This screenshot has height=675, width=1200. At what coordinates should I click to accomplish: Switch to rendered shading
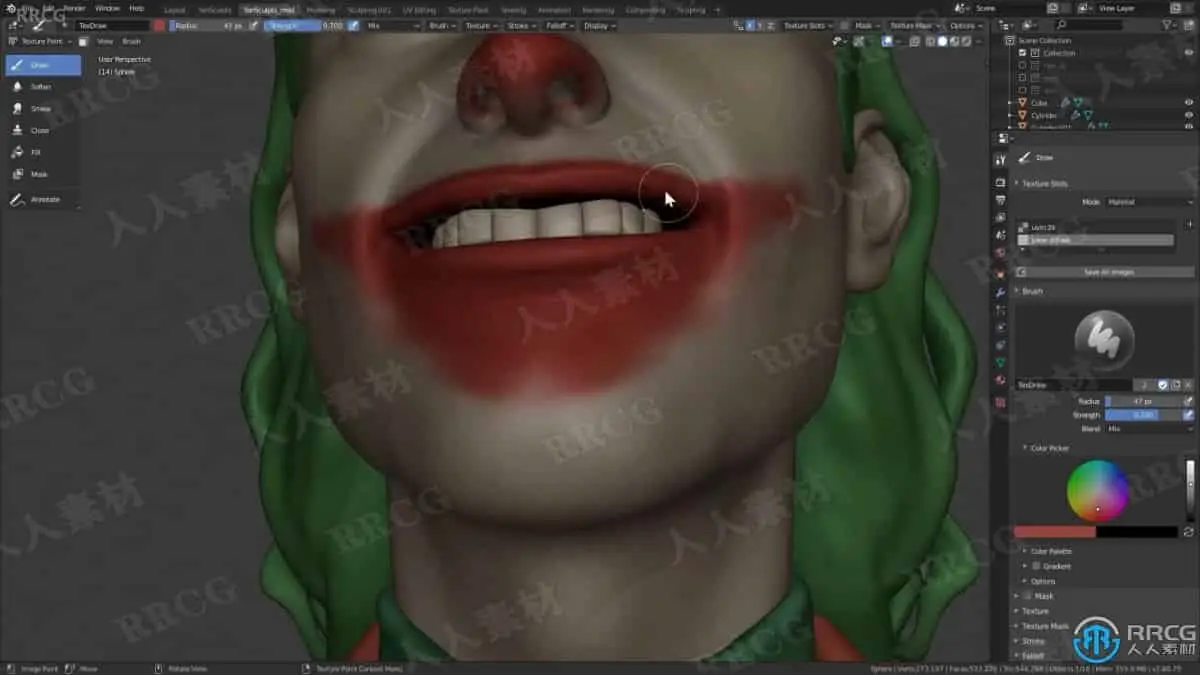(967, 41)
